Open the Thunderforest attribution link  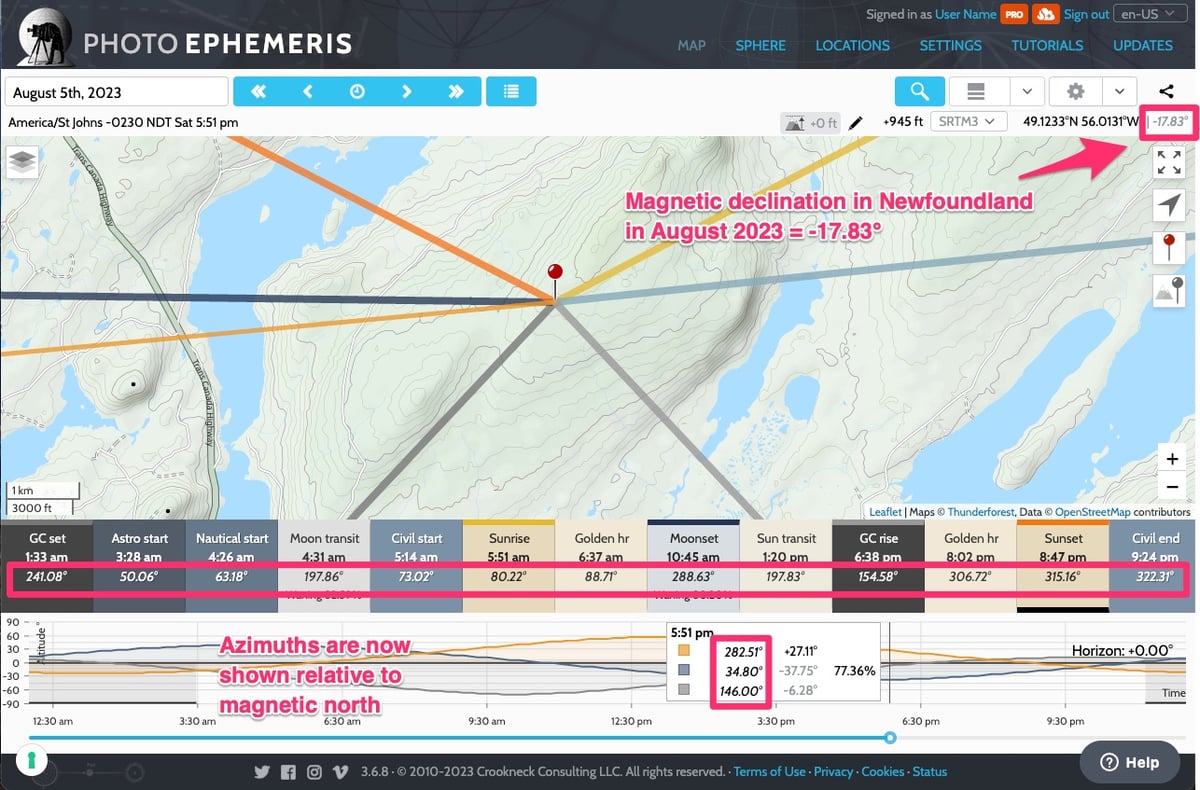[x=981, y=511]
